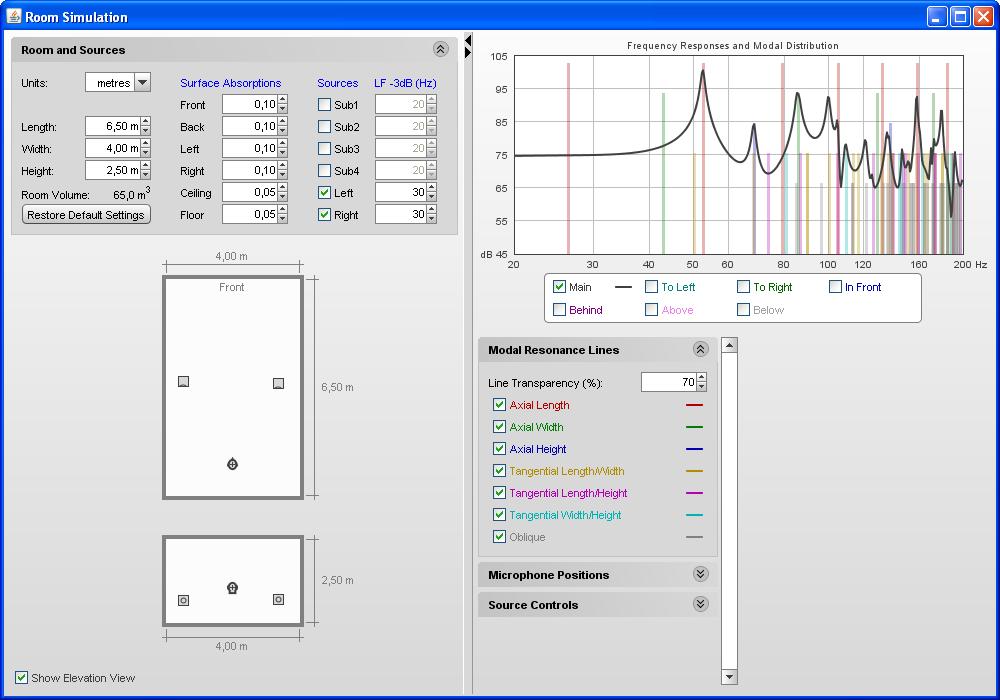Click the Line Transparency input field
The width and height of the screenshot is (1000, 700).
point(667,383)
